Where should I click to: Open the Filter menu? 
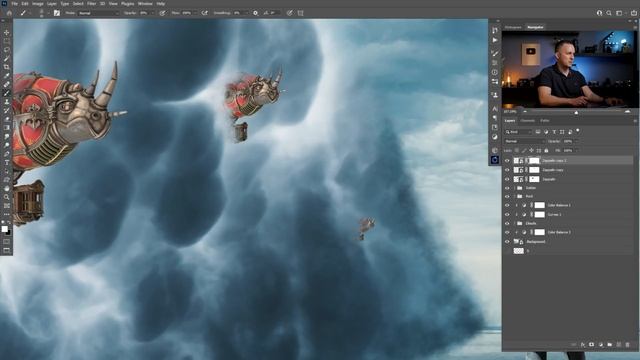click(x=91, y=3)
